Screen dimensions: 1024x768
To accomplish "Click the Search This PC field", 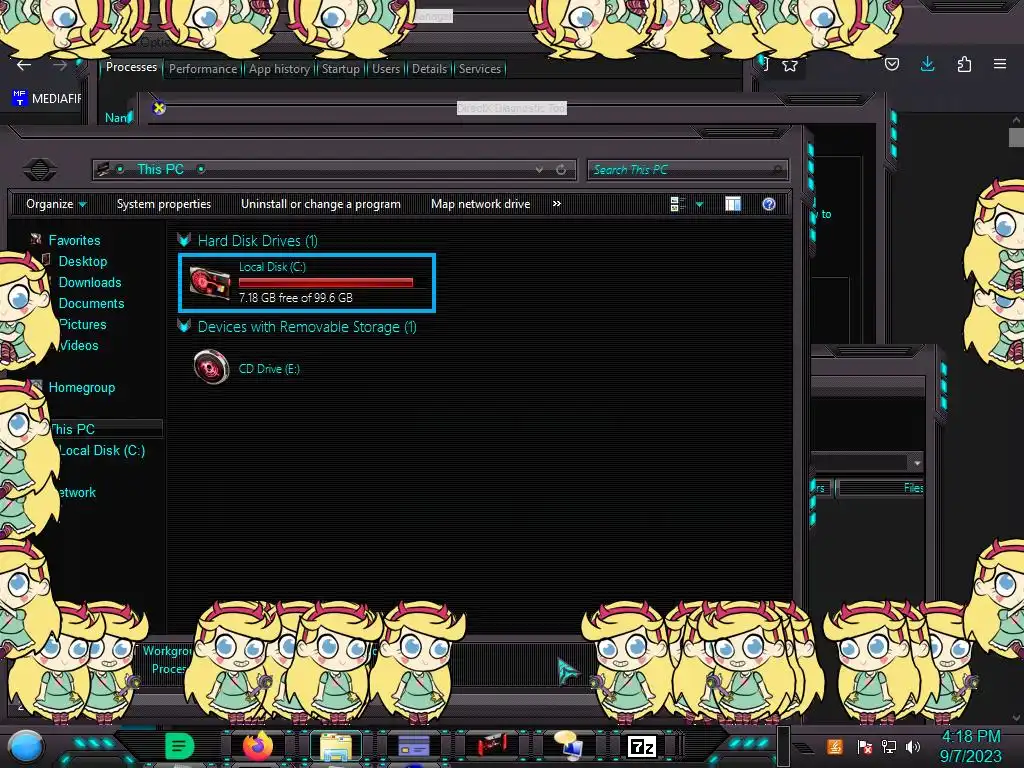I will pyautogui.click(x=688, y=170).
